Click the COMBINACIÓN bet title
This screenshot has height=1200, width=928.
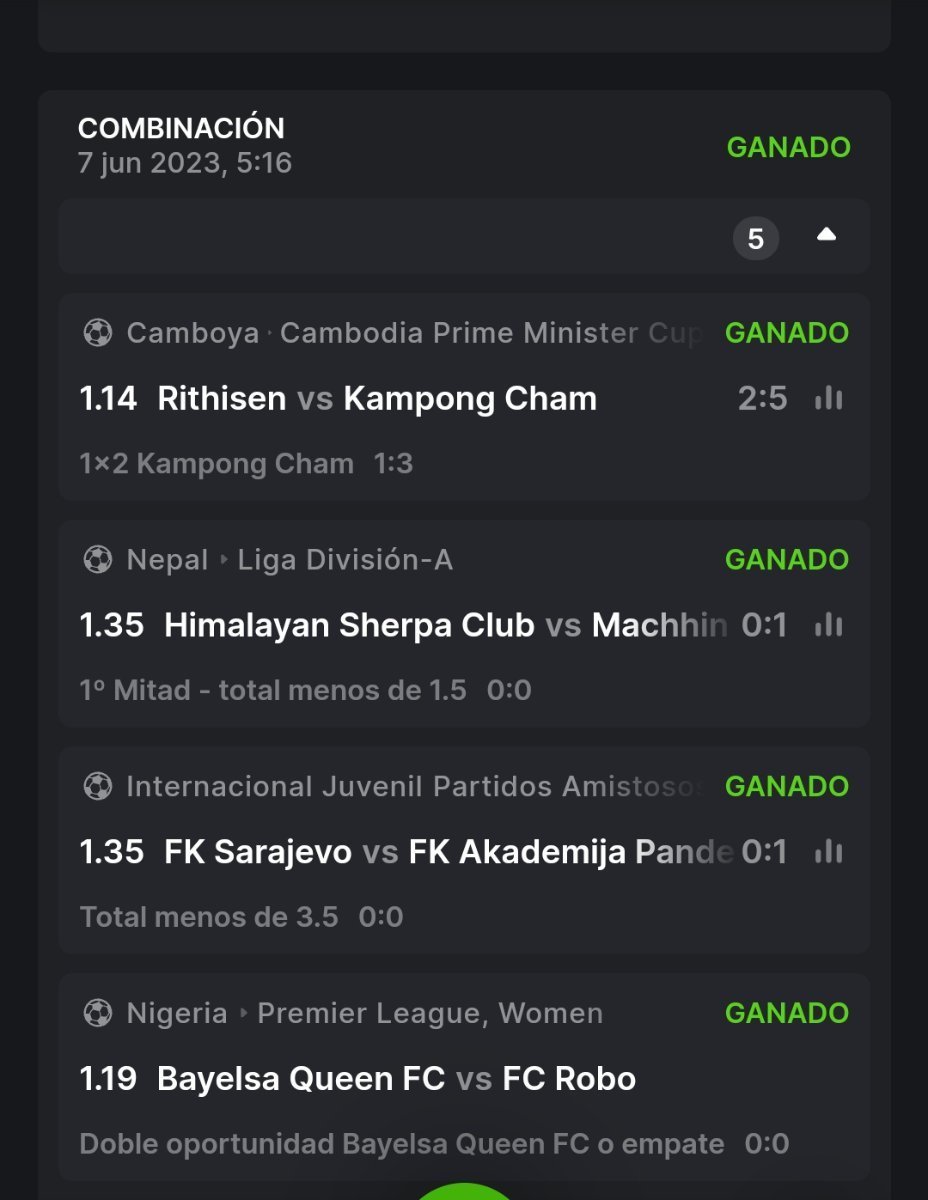(x=181, y=128)
